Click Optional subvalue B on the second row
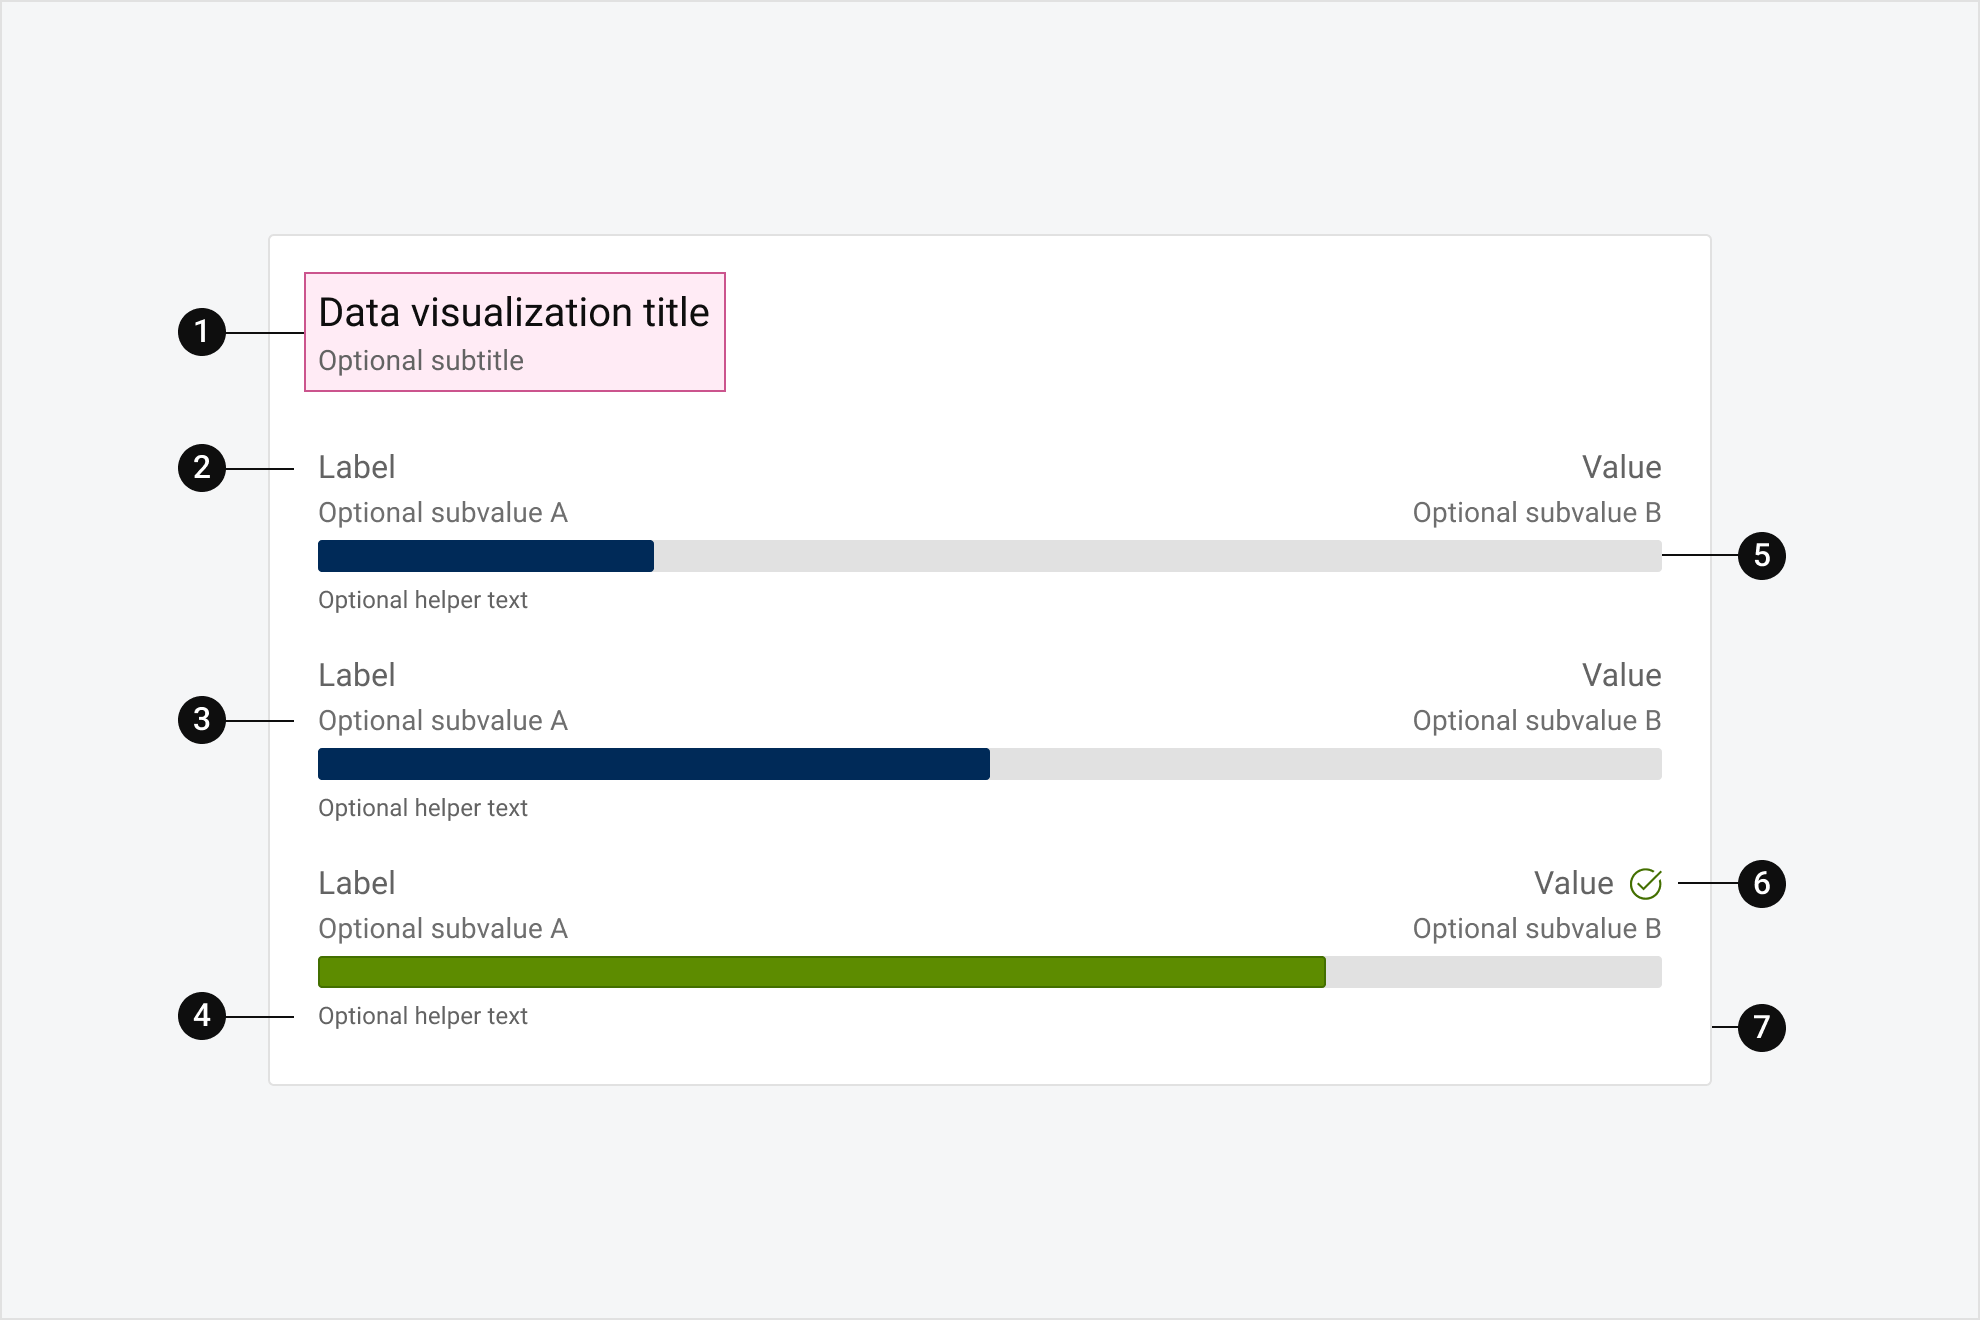The height and width of the screenshot is (1320, 1980). [x=1536, y=720]
